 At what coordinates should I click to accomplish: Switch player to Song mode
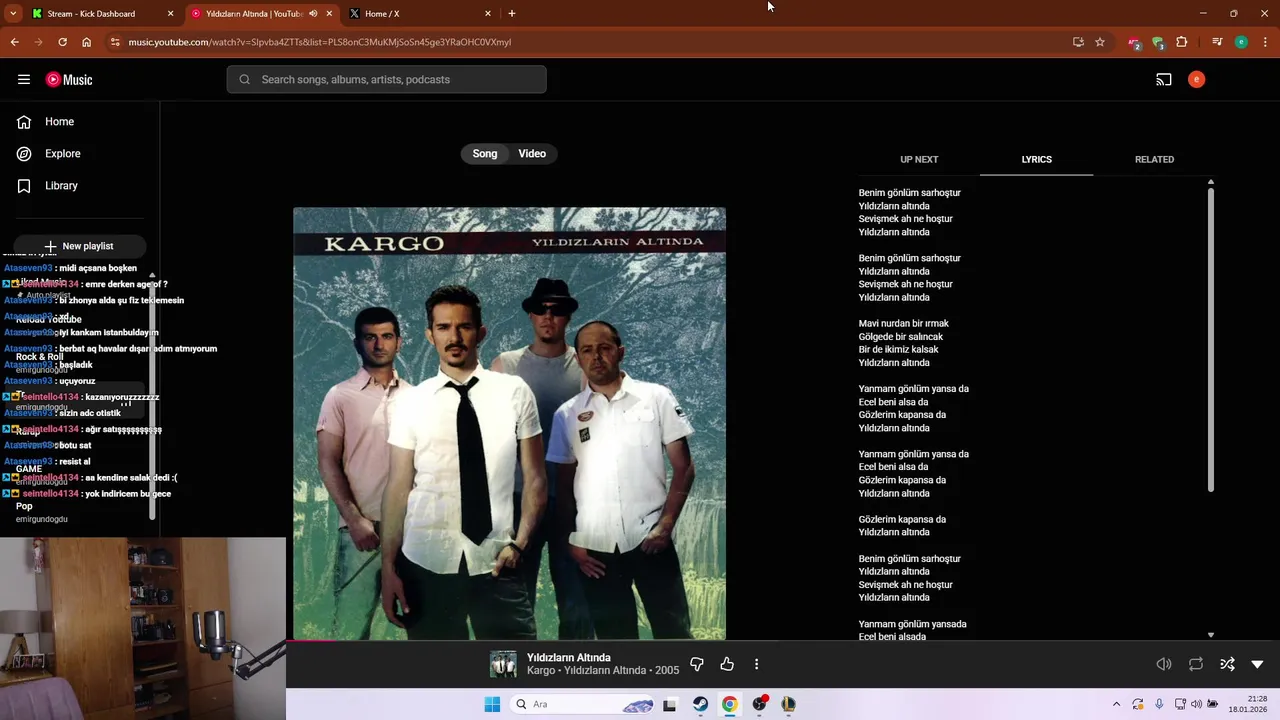click(485, 154)
